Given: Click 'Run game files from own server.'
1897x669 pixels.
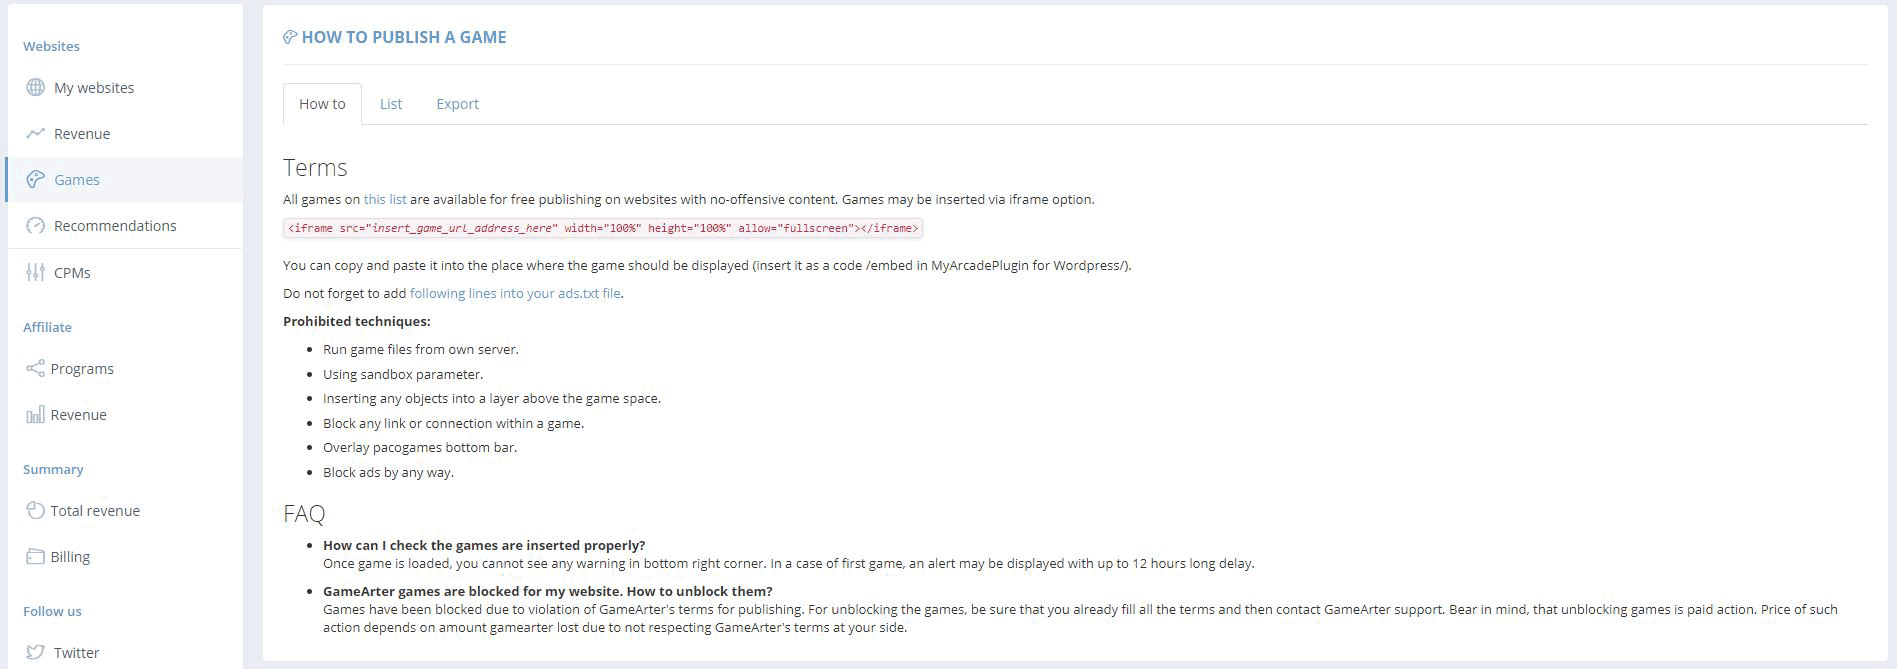Looking at the screenshot, I should [421, 349].
